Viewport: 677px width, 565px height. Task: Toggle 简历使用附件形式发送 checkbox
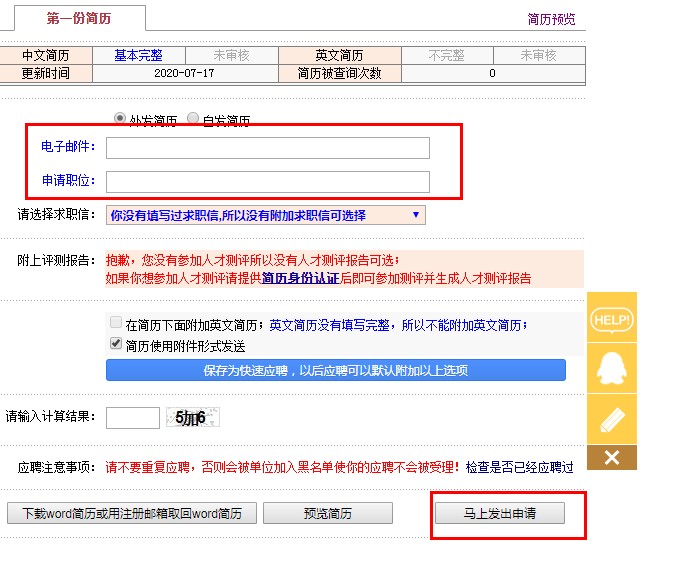point(116,344)
